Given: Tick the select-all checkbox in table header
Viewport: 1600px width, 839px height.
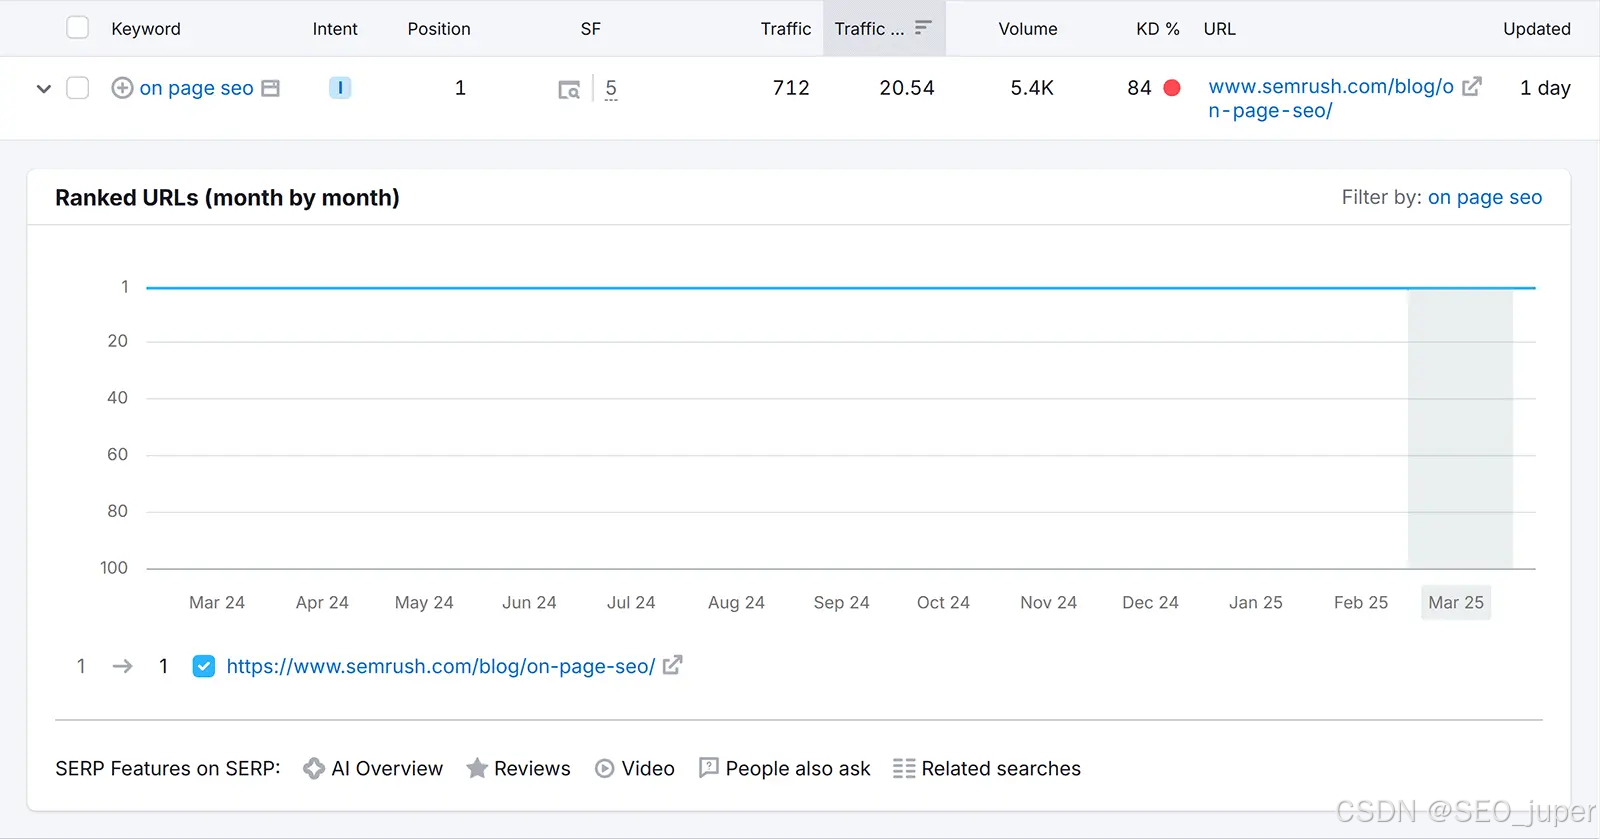Looking at the screenshot, I should coord(77,27).
